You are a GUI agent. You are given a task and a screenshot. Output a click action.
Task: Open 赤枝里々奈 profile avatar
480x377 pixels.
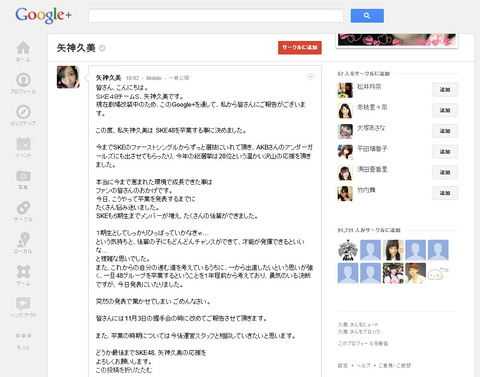coord(345,111)
